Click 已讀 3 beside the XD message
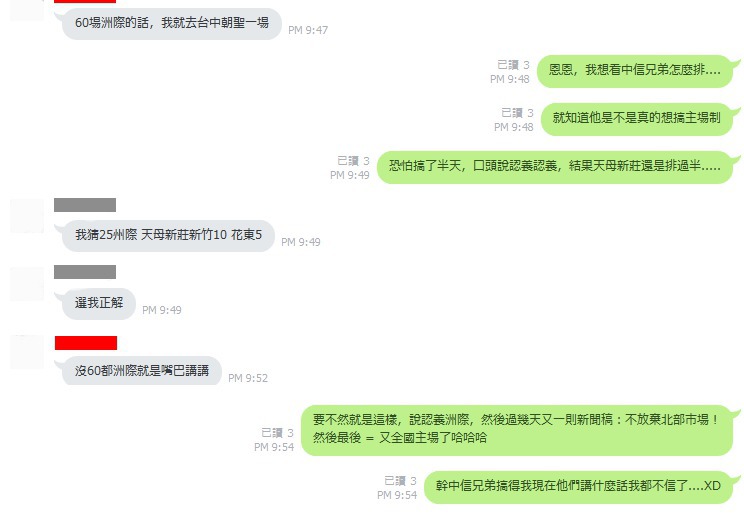Screen dimensions: 744x513 tap(400, 481)
